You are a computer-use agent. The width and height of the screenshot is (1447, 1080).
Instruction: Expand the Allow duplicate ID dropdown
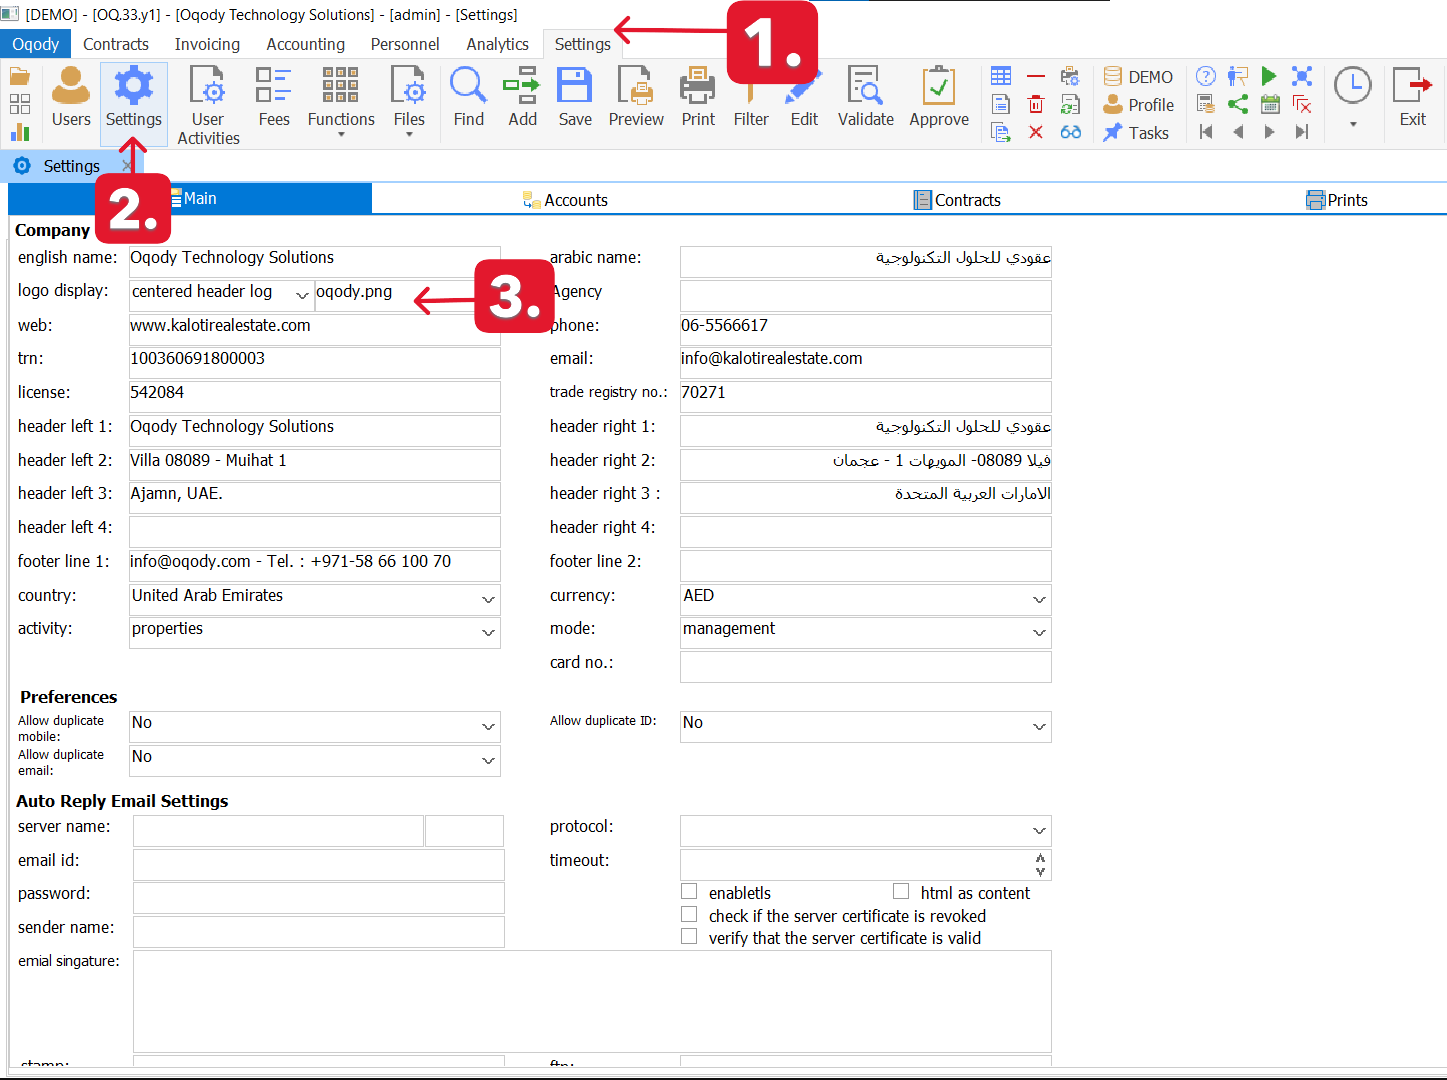pos(1039,727)
